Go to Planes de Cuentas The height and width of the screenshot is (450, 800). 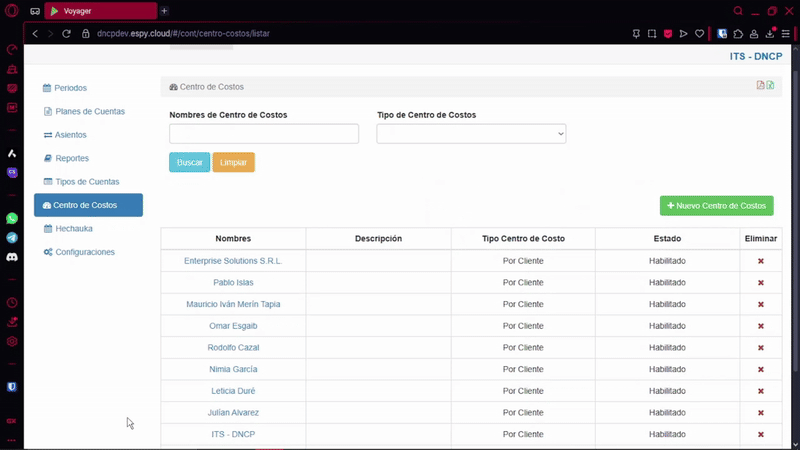tap(89, 111)
